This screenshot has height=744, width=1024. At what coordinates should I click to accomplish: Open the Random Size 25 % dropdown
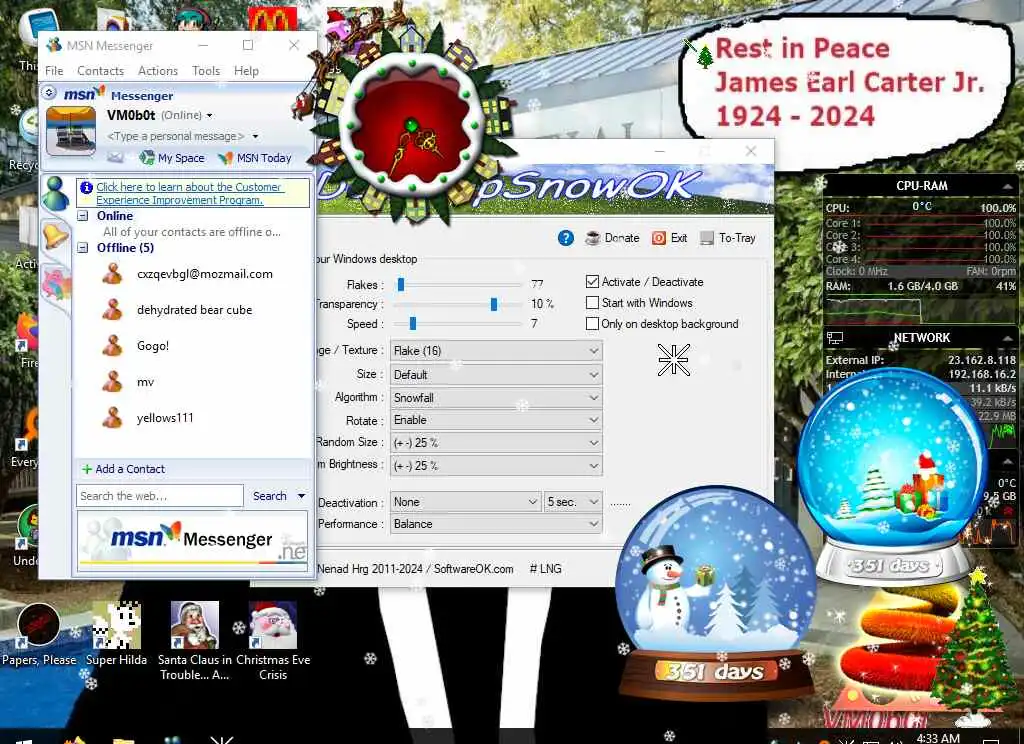coord(496,443)
